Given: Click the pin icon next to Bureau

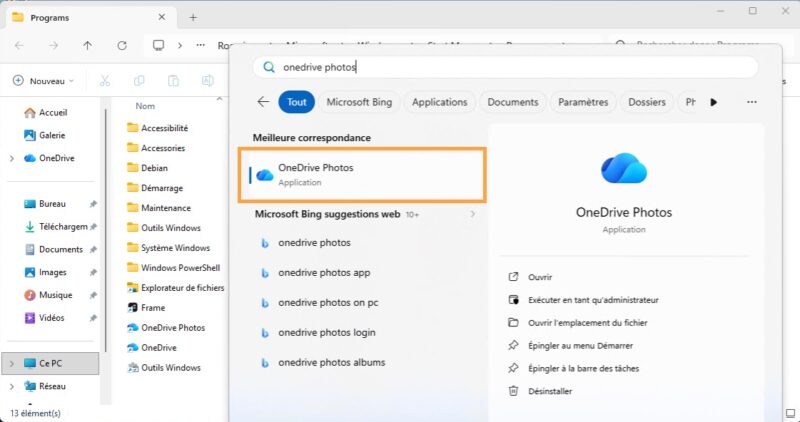Looking at the screenshot, I should pos(93,204).
